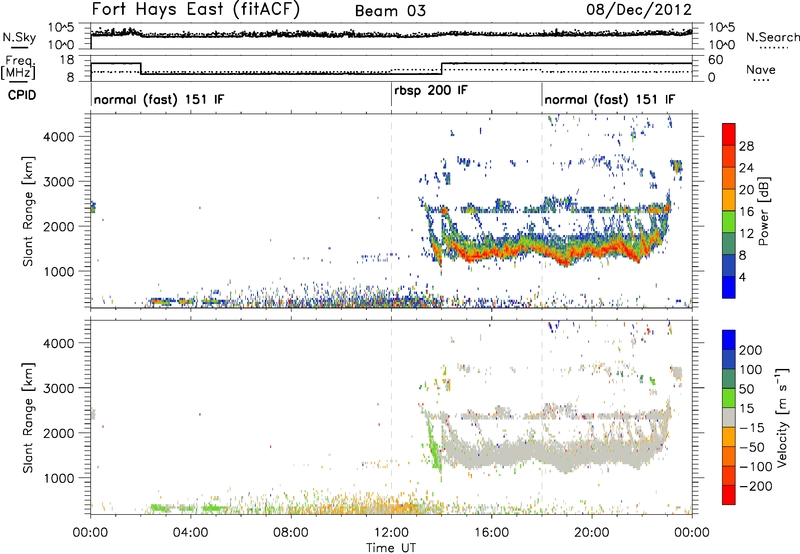Viewport: 800px width, 554px height.
Task: Click 'Slant Range [km]' label of velocity panel
Action: (x=28, y=418)
